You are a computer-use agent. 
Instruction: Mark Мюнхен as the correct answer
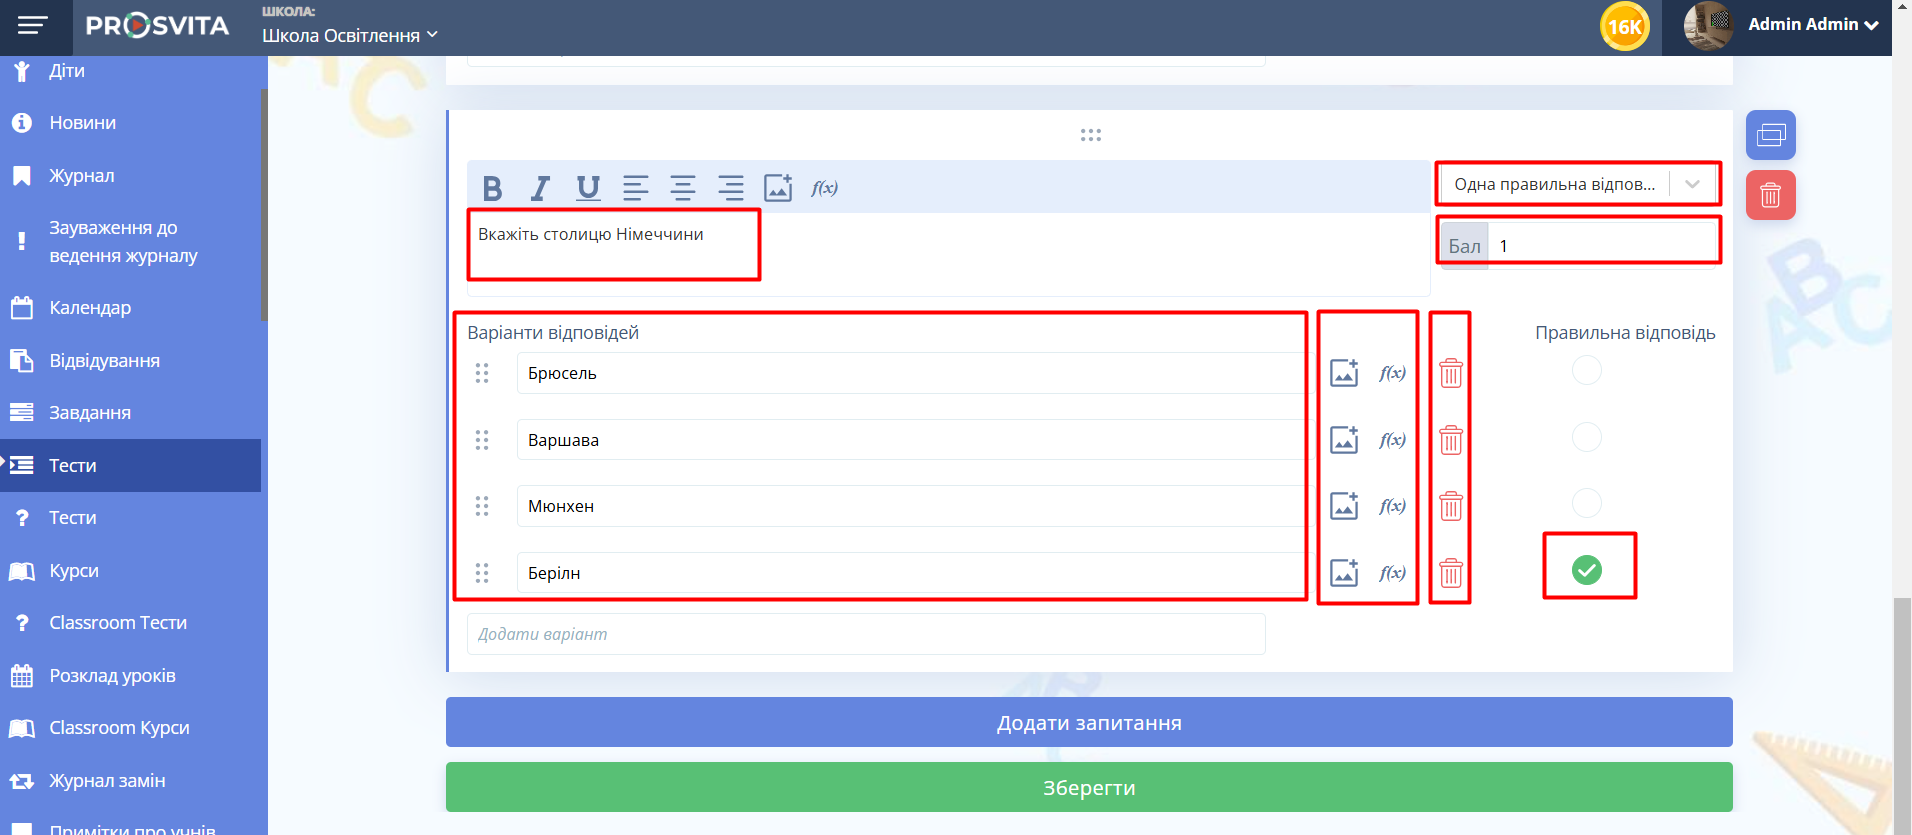click(x=1586, y=503)
